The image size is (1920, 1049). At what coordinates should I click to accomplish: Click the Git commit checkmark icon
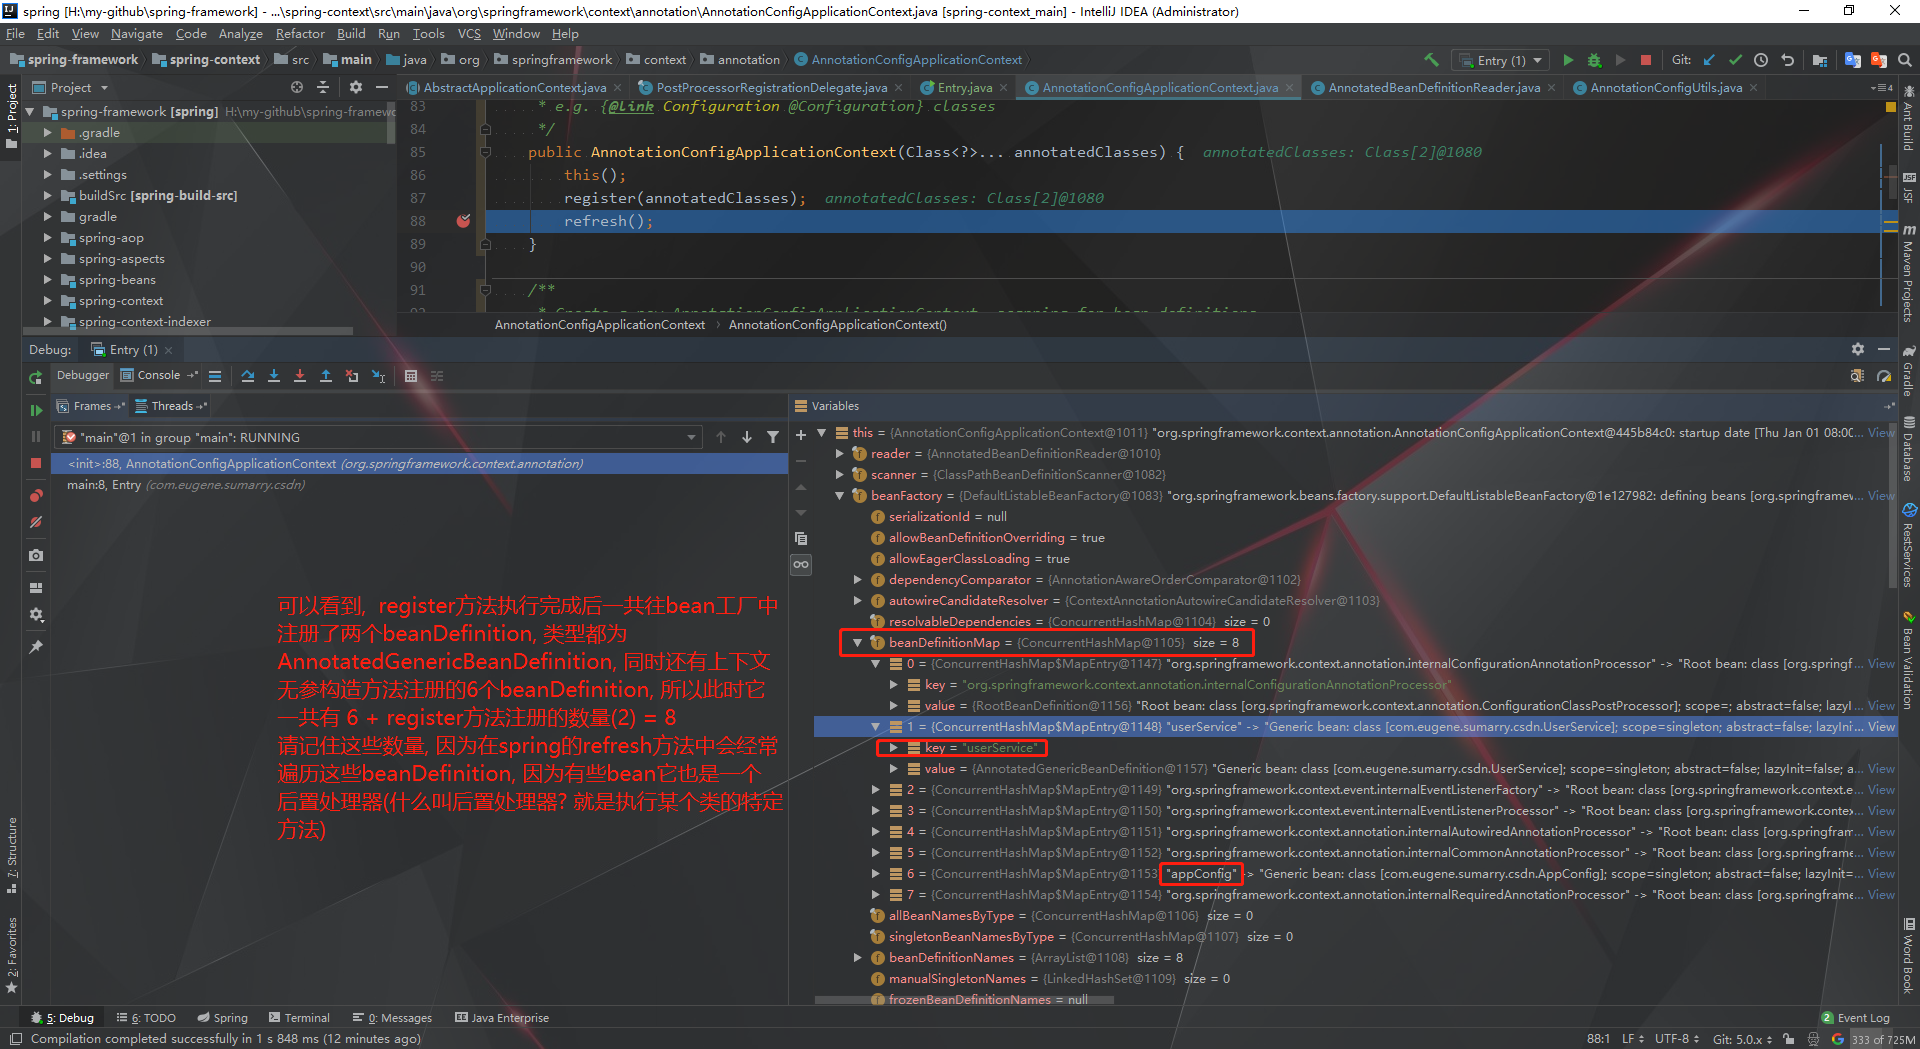[1735, 60]
